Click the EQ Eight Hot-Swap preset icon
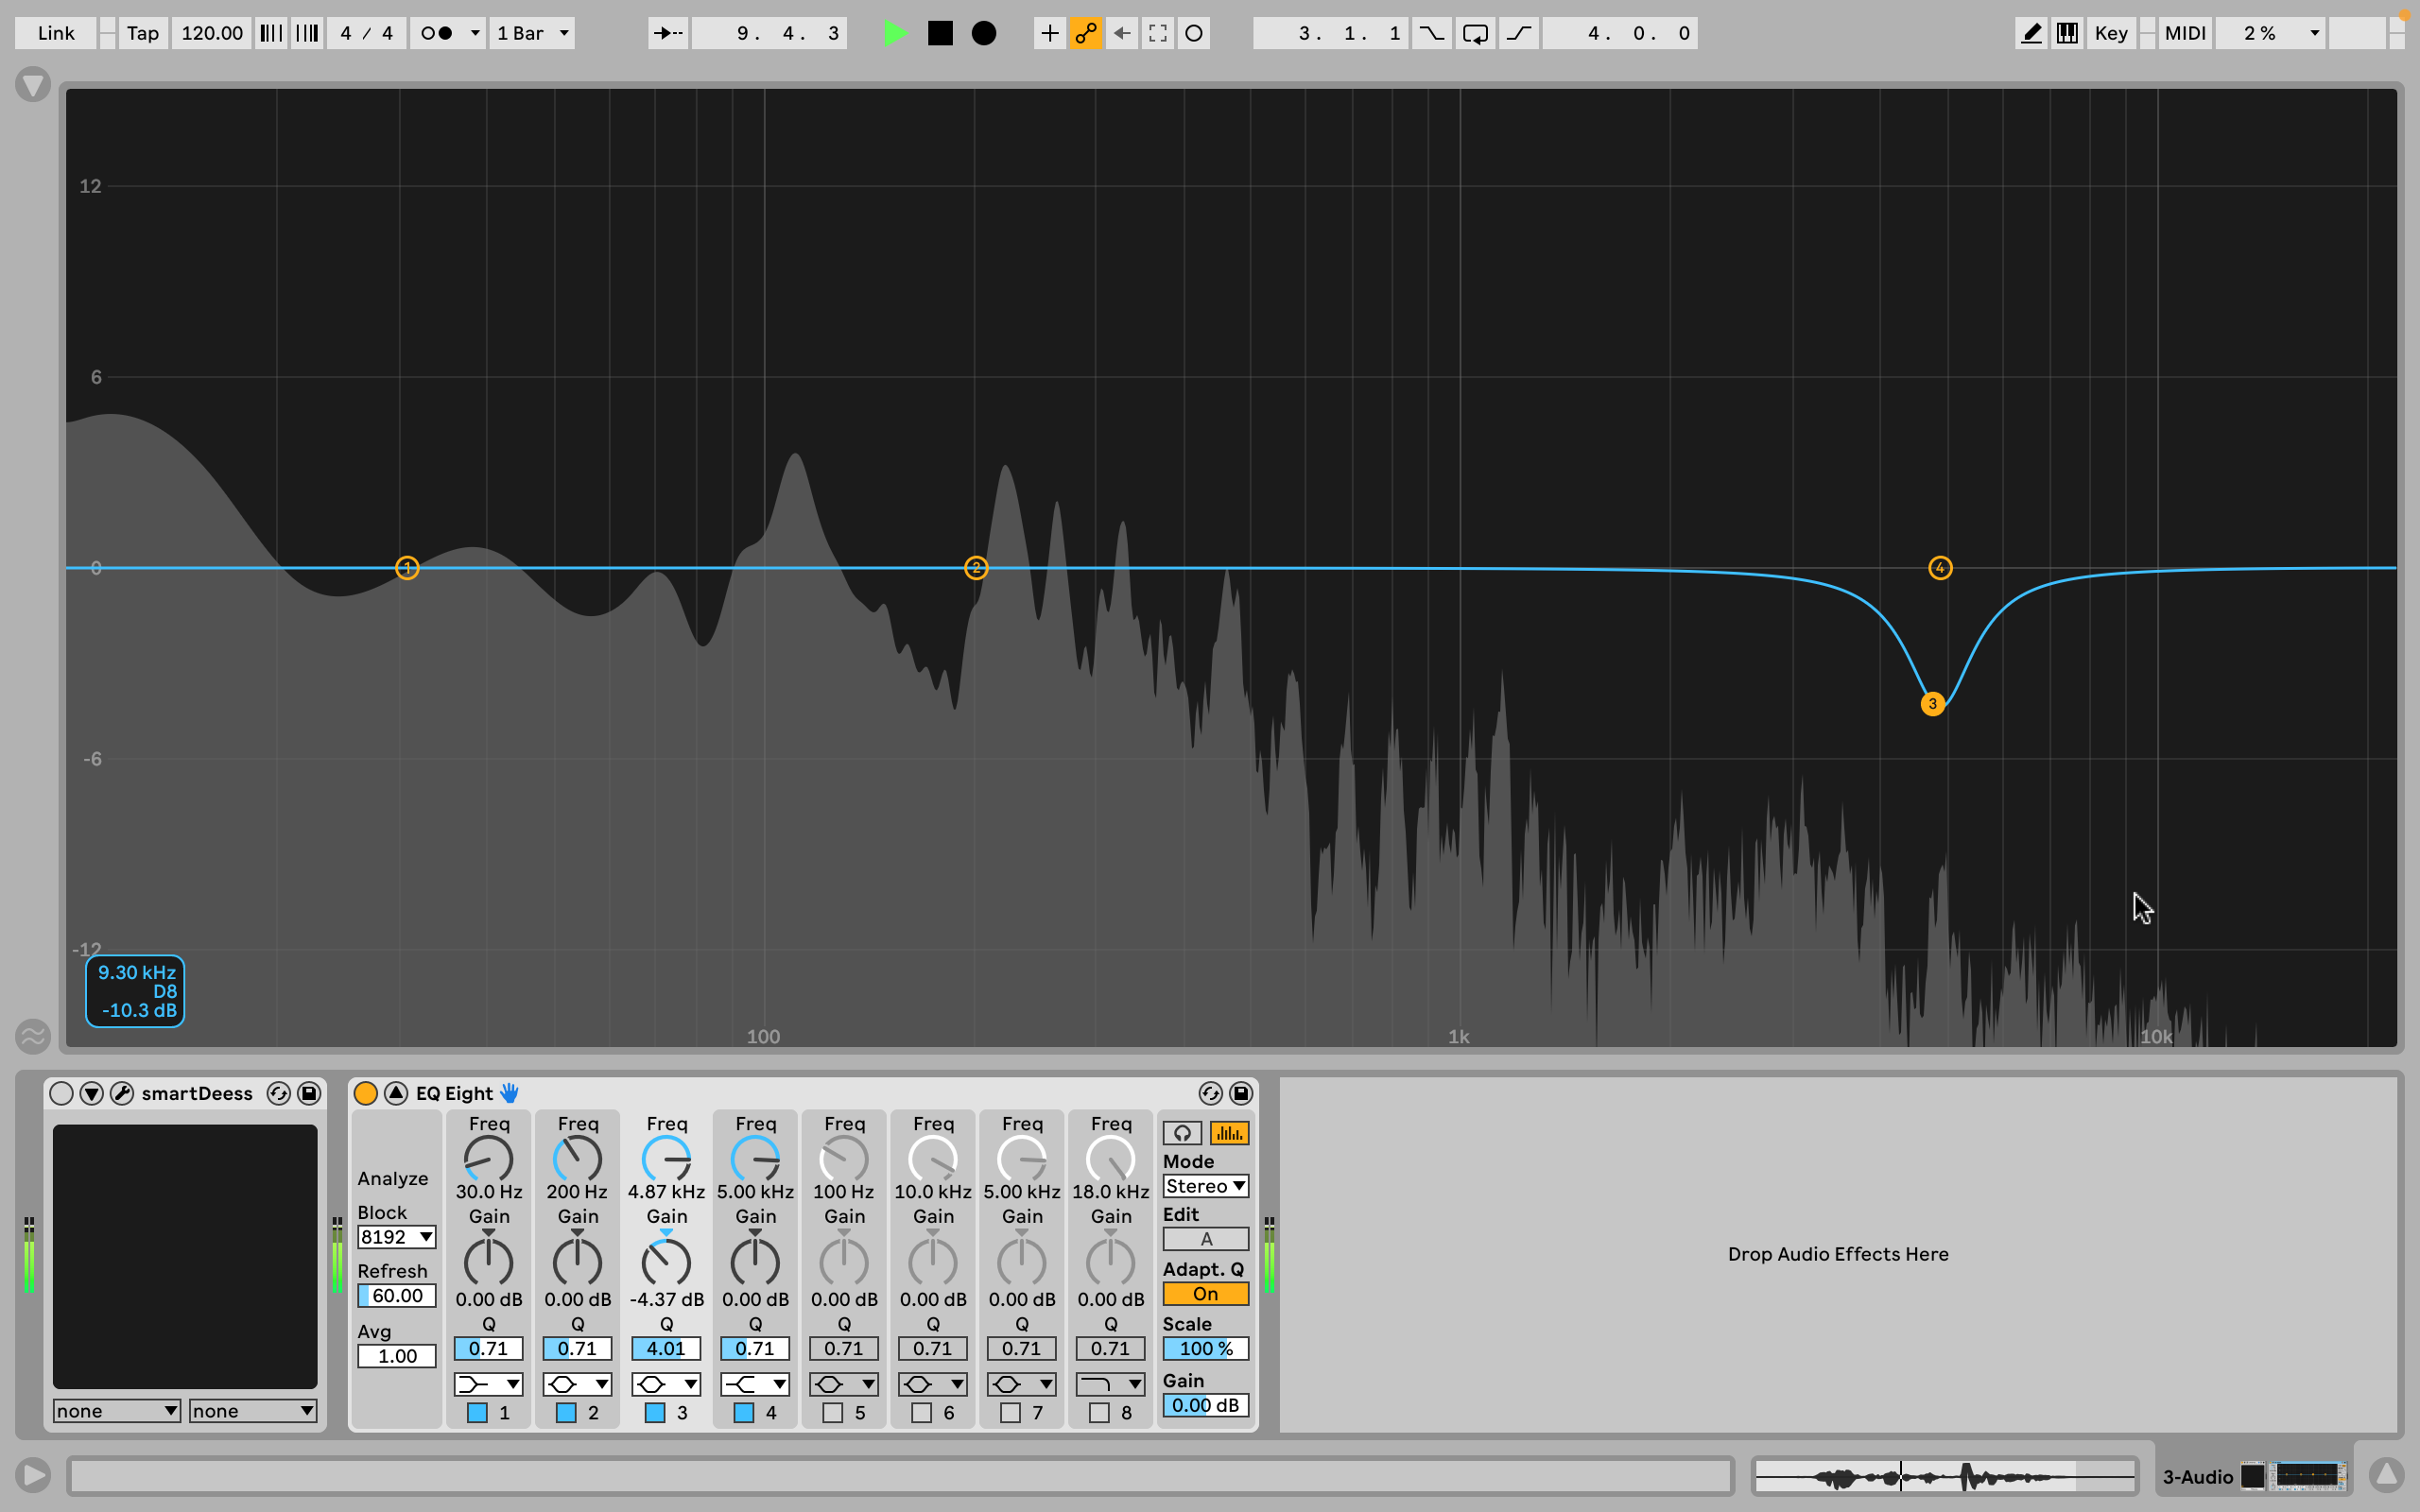The height and width of the screenshot is (1512, 2420). coord(1210,1093)
